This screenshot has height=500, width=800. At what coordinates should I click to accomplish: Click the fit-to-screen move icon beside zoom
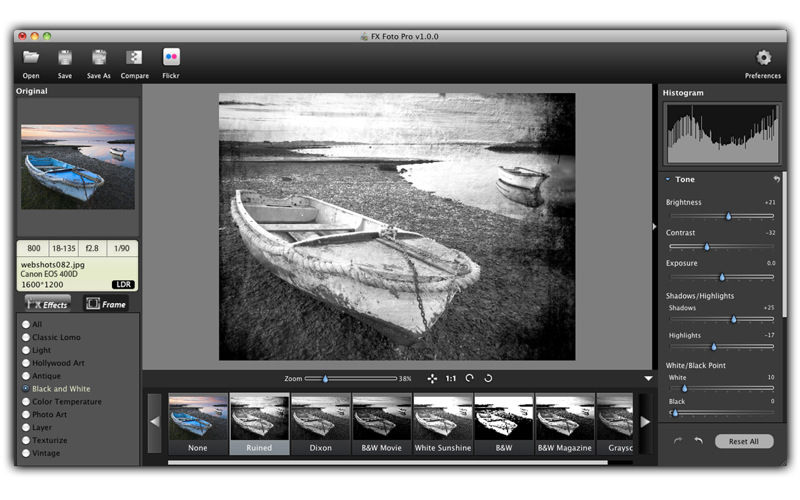pyautogui.click(x=432, y=379)
